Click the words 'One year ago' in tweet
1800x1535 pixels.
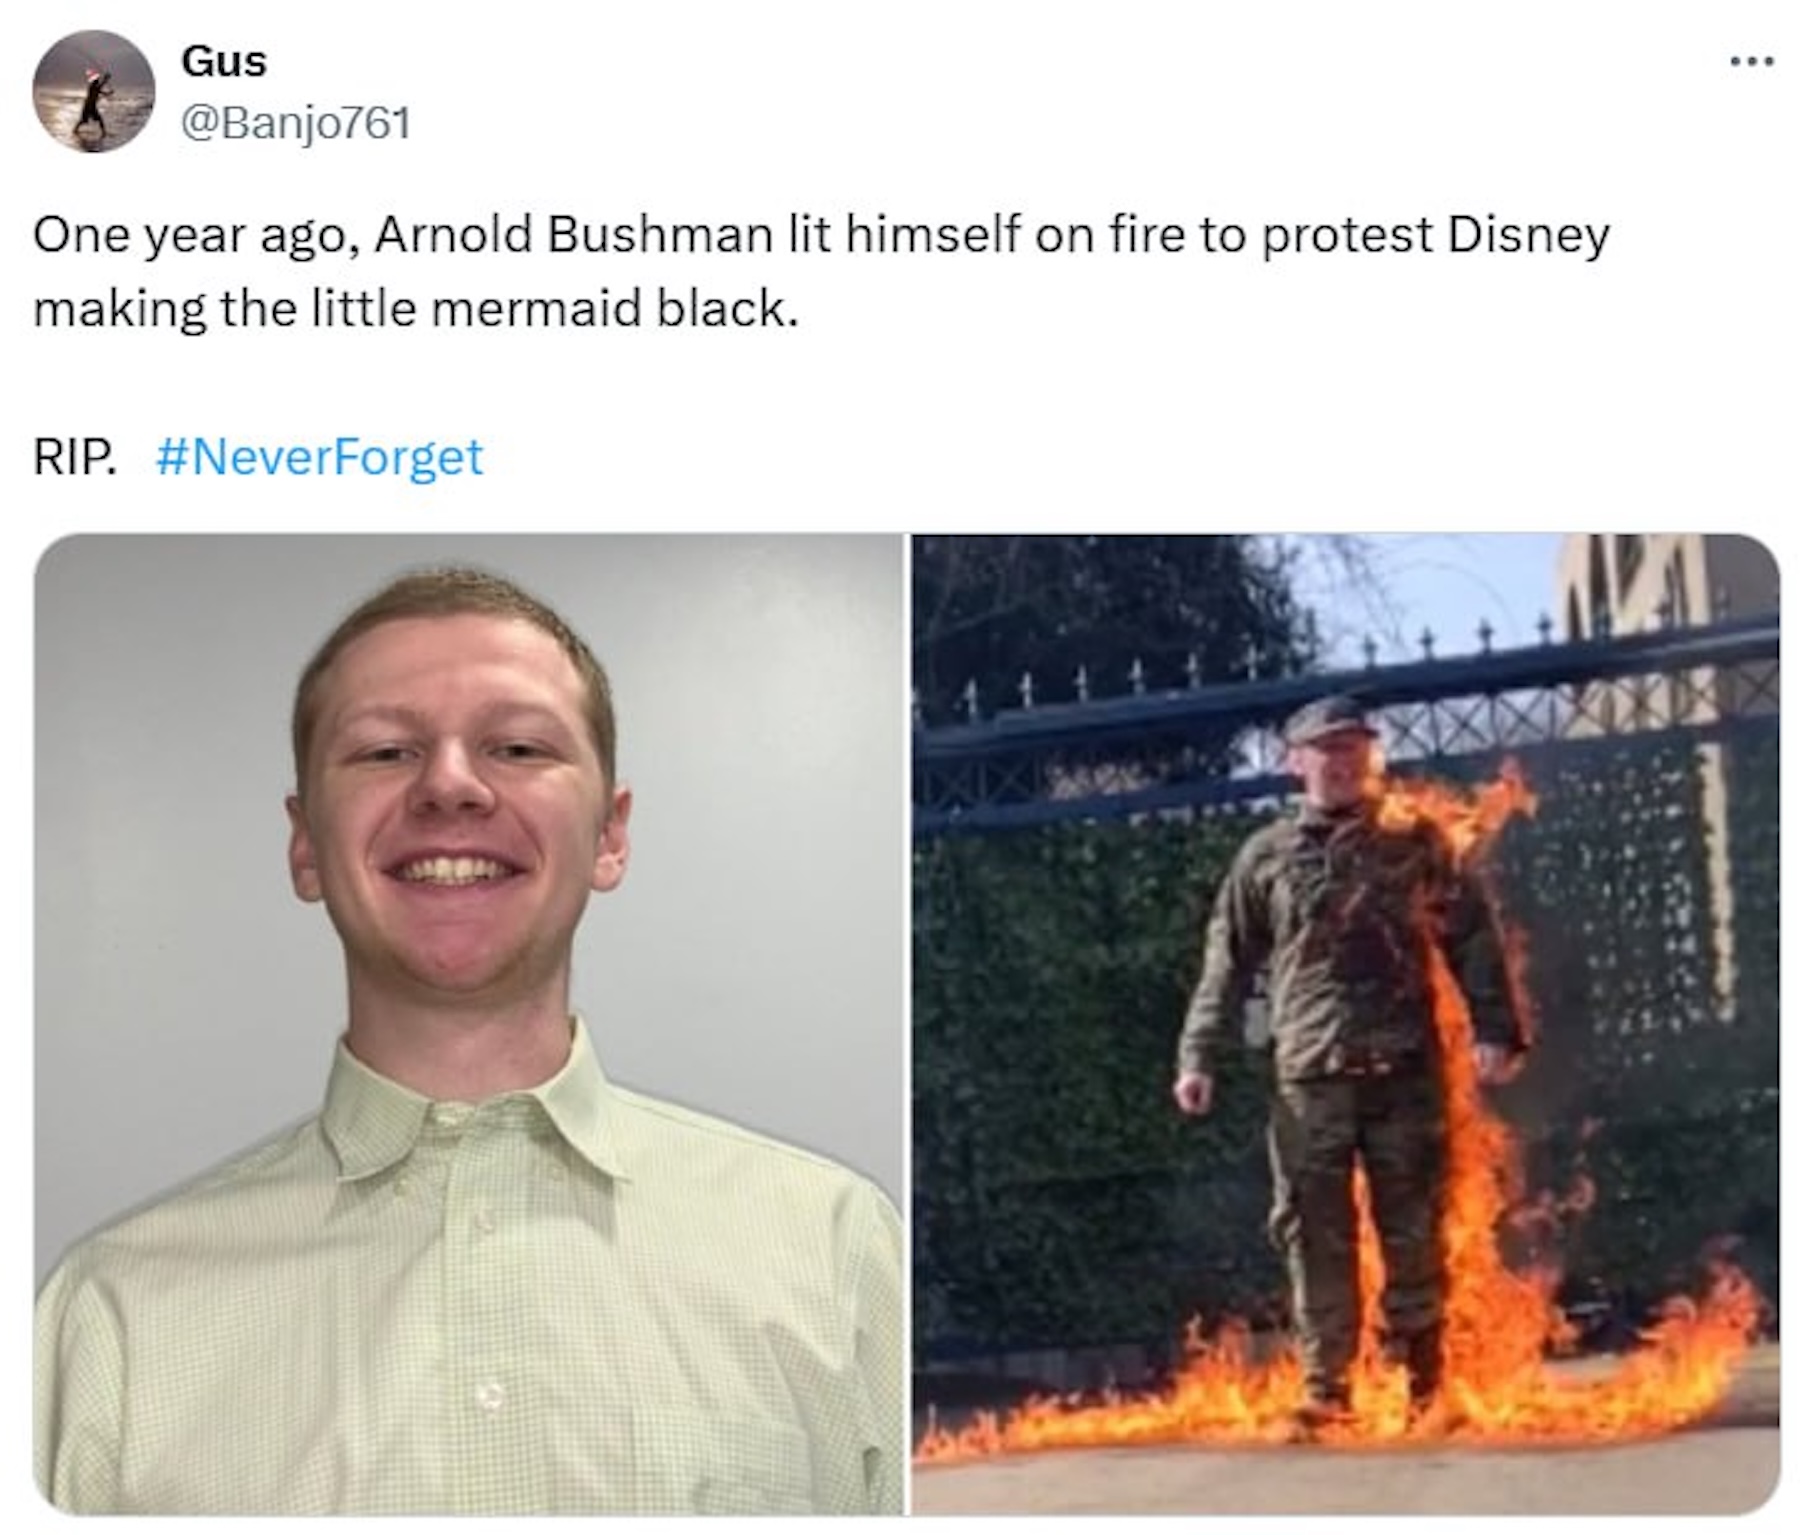[190, 236]
